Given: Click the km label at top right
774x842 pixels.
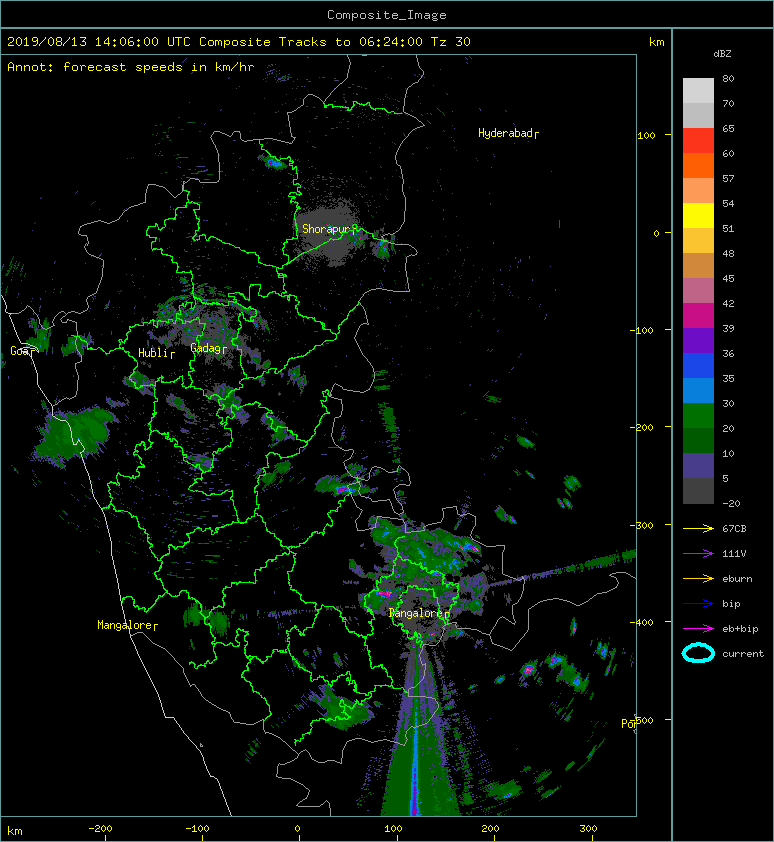Looking at the screenshot, I should (657, 42).
